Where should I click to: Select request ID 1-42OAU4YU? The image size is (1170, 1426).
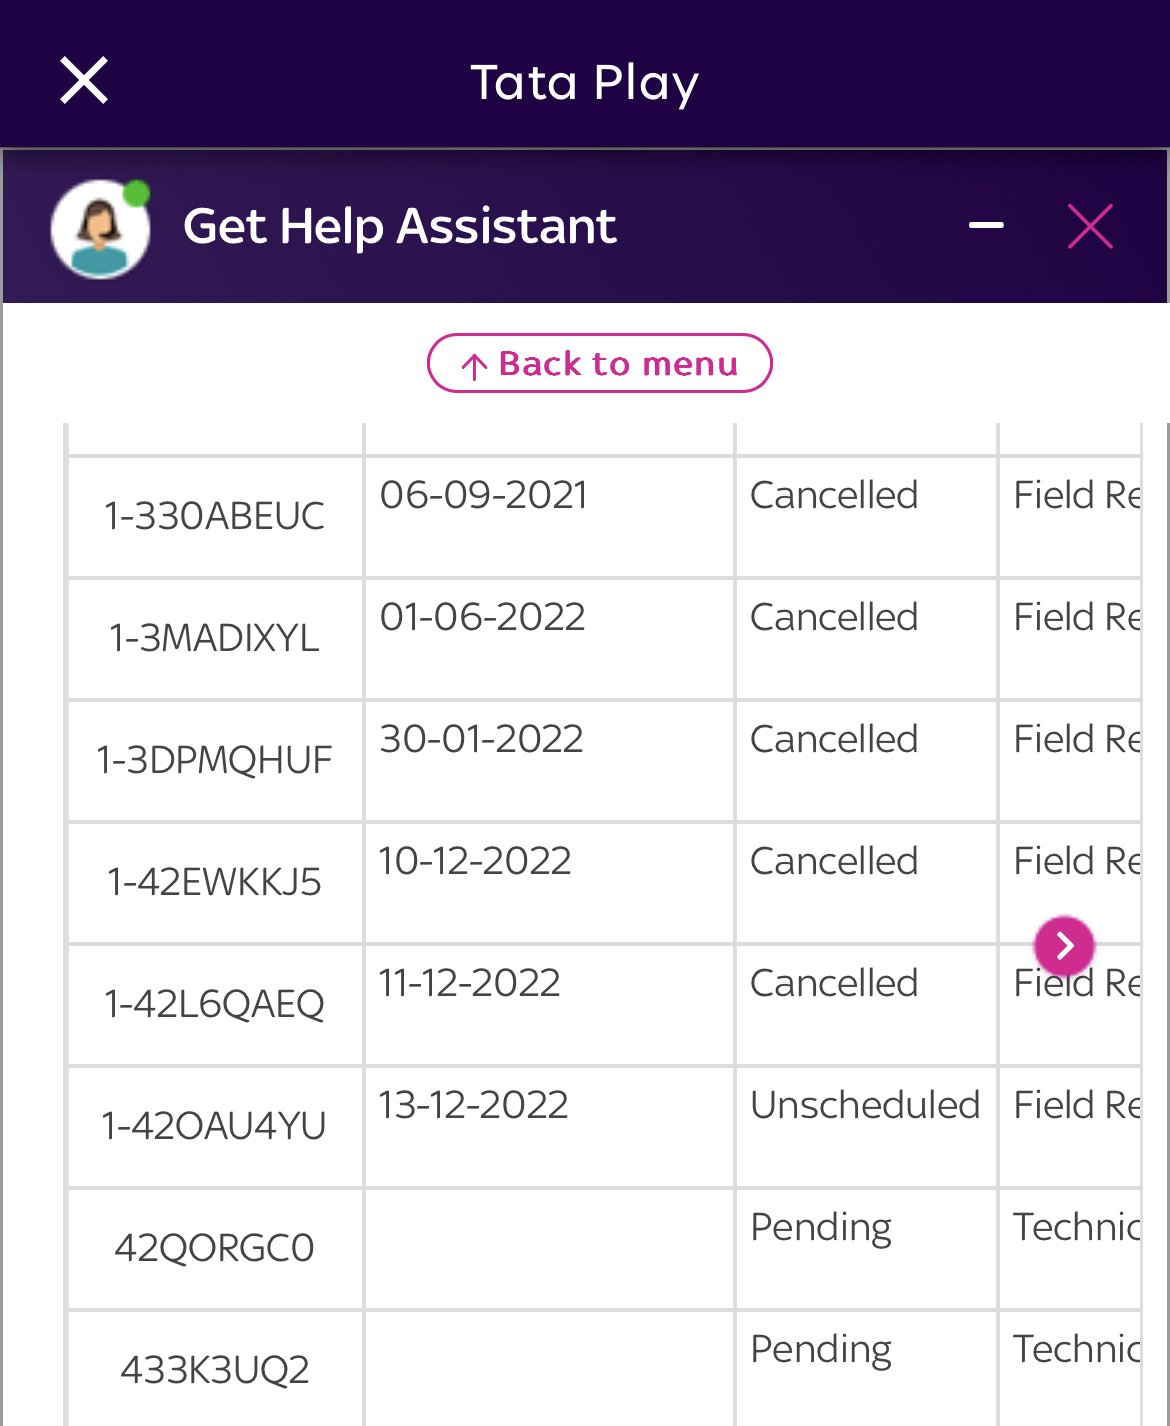tap(215, 1126)
